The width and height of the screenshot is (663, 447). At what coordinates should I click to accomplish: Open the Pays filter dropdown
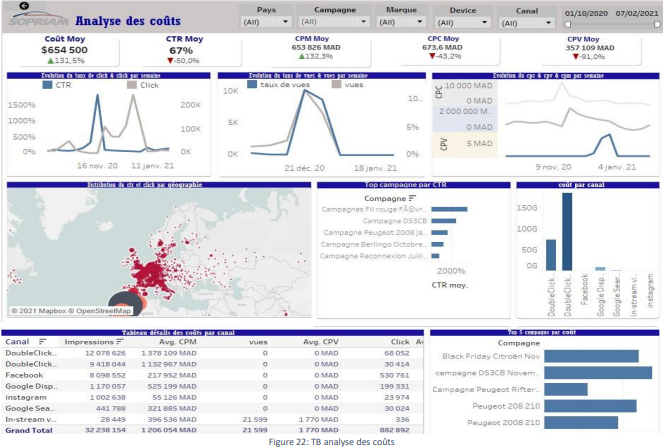point(266,22)
